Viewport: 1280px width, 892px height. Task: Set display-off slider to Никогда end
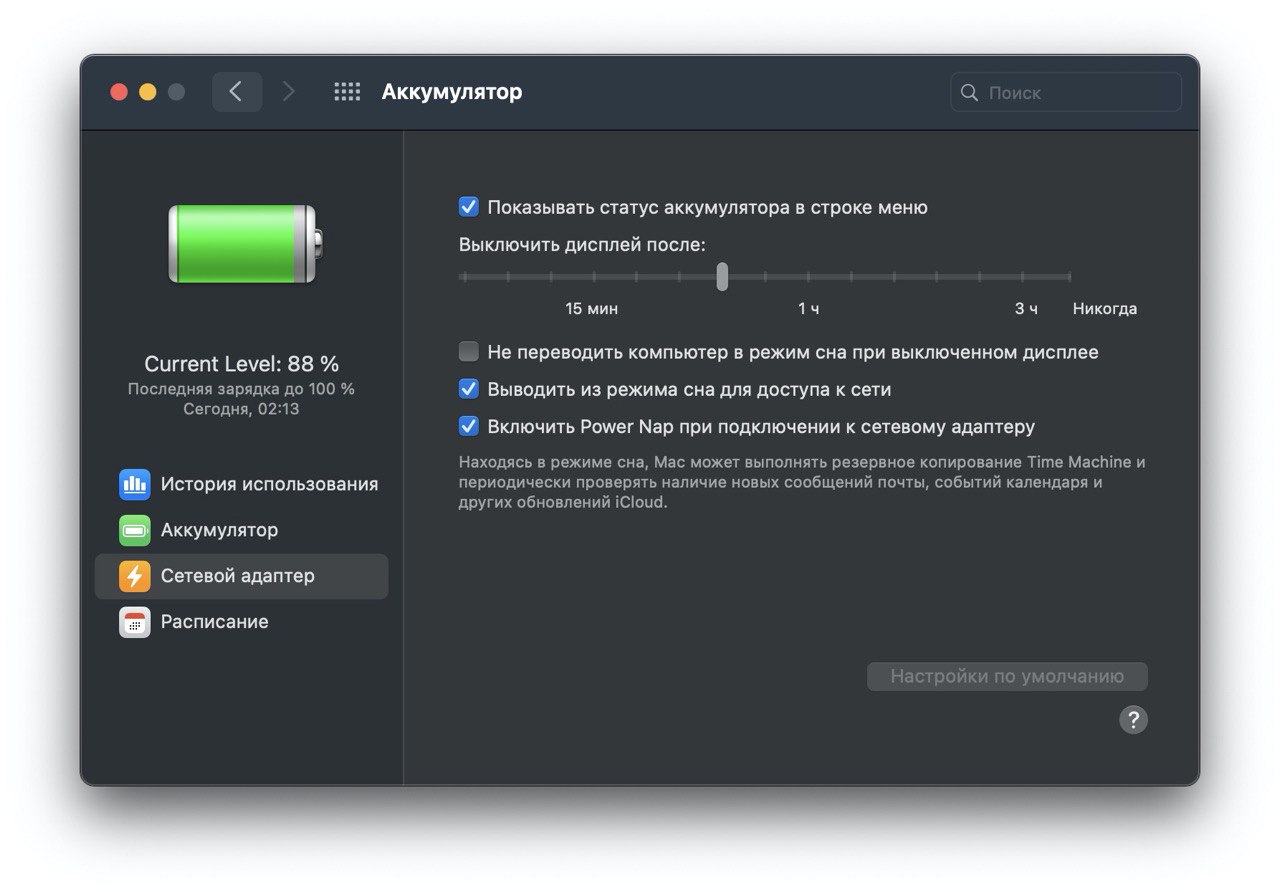1070,277
